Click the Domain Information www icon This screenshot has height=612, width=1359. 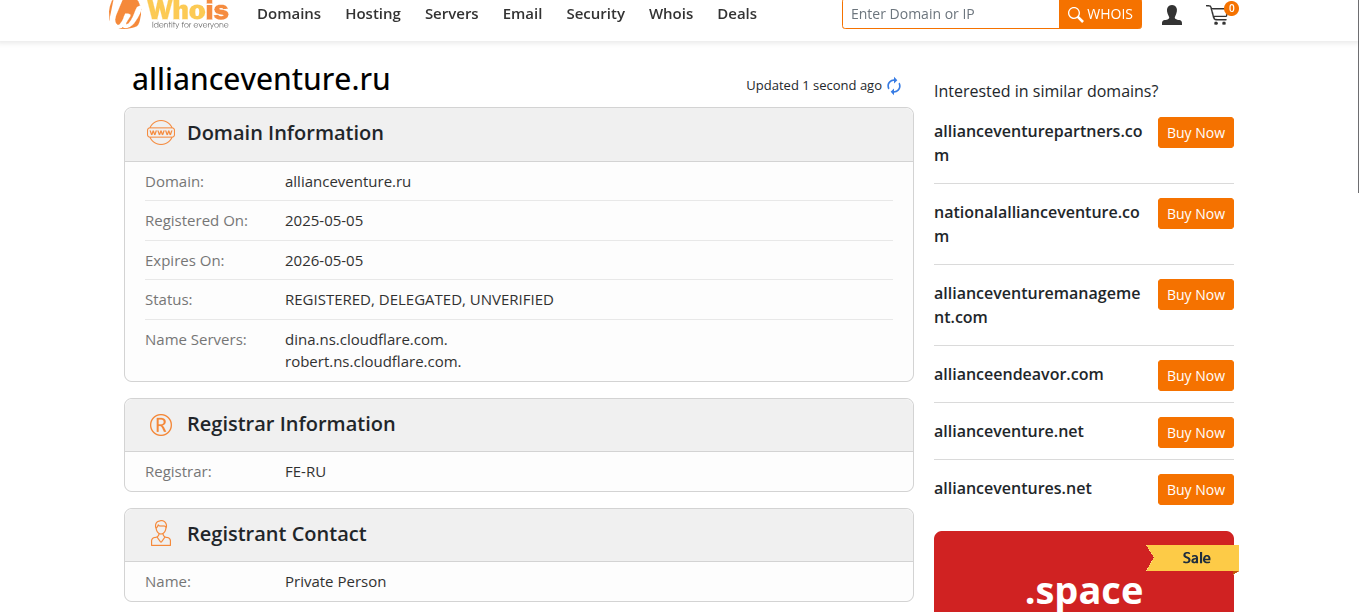coord(160,133)
